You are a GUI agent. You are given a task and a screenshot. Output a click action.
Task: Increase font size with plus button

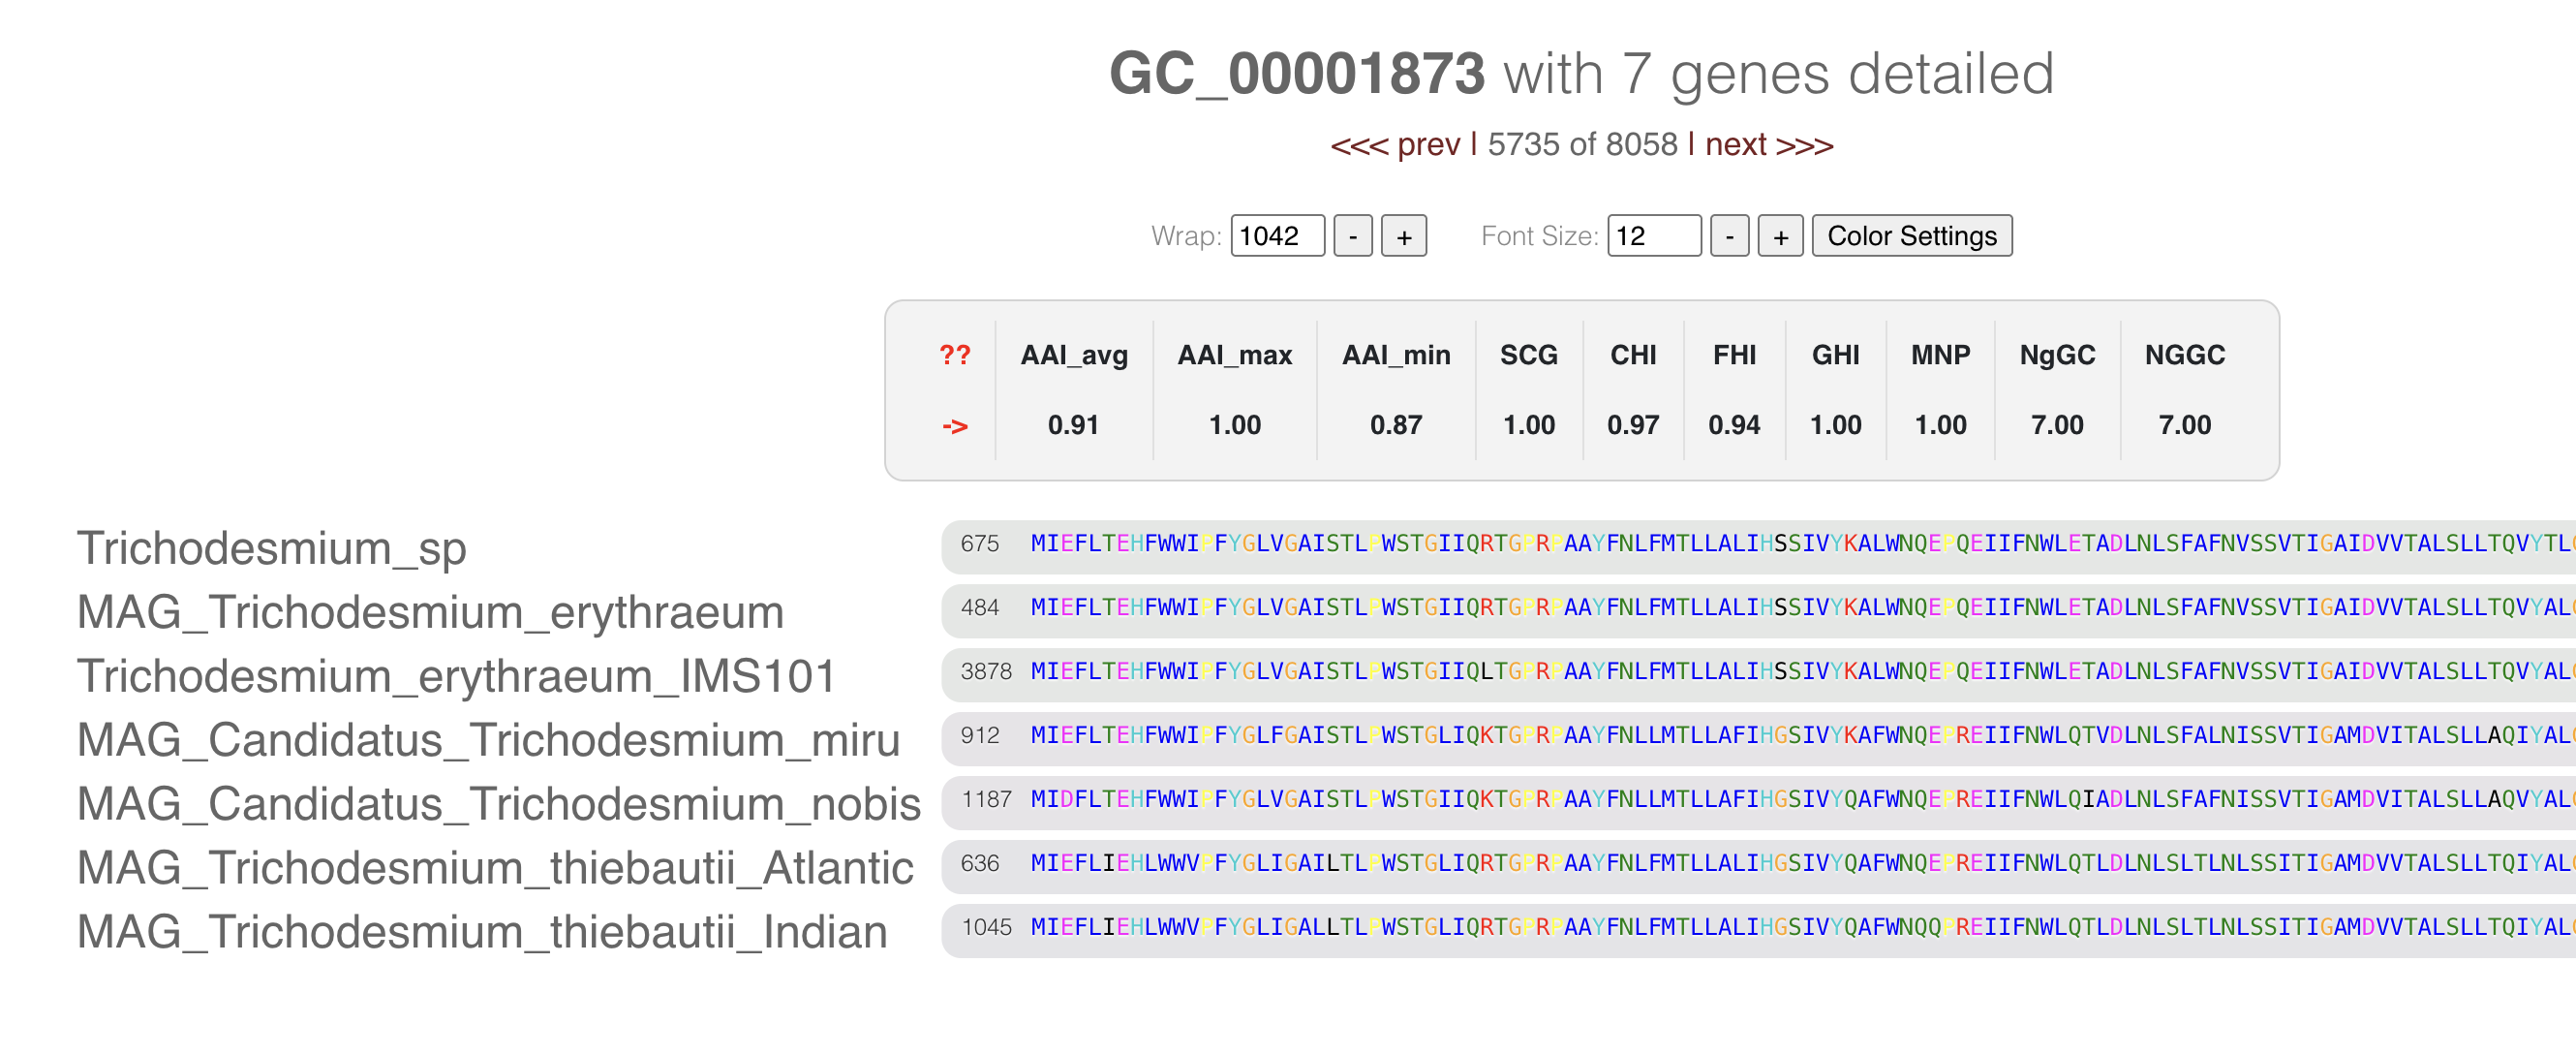point(1780,236)
